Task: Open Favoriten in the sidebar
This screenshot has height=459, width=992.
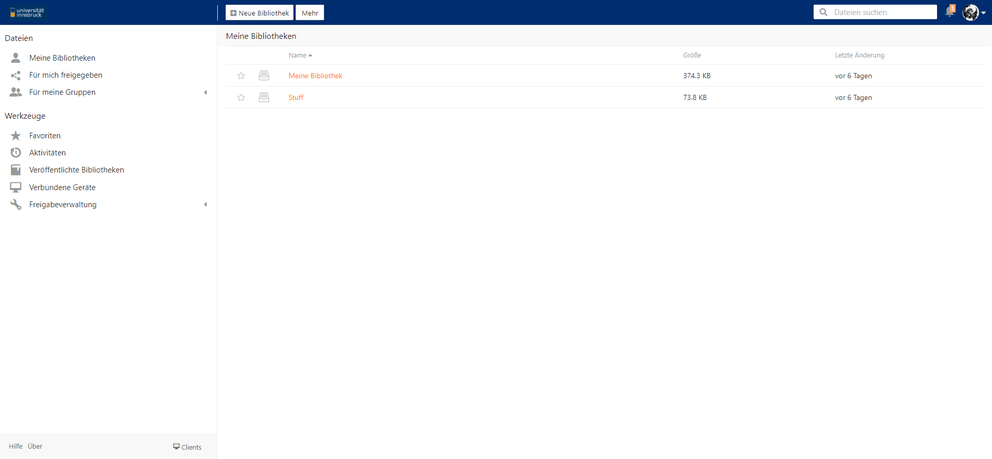Action: pos(45,136)
